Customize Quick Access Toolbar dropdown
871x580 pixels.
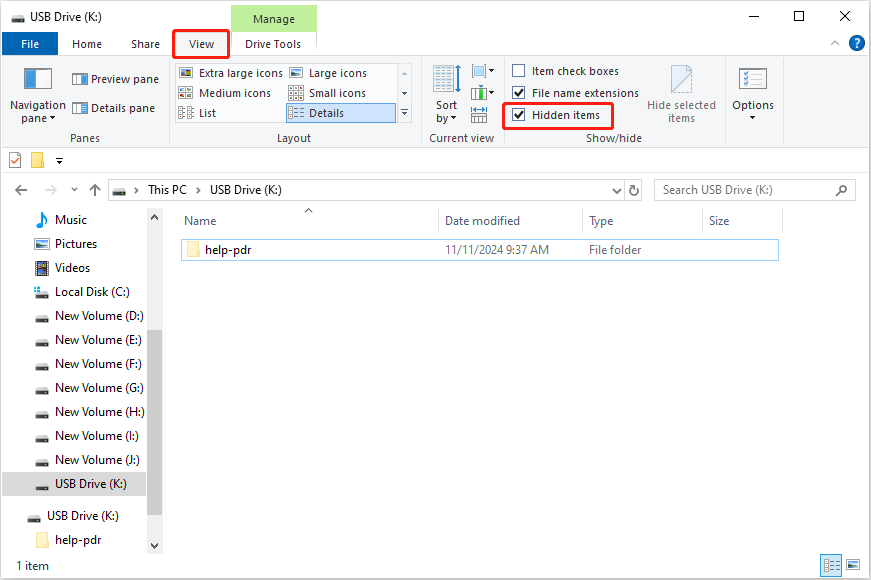tap(59, 161)
